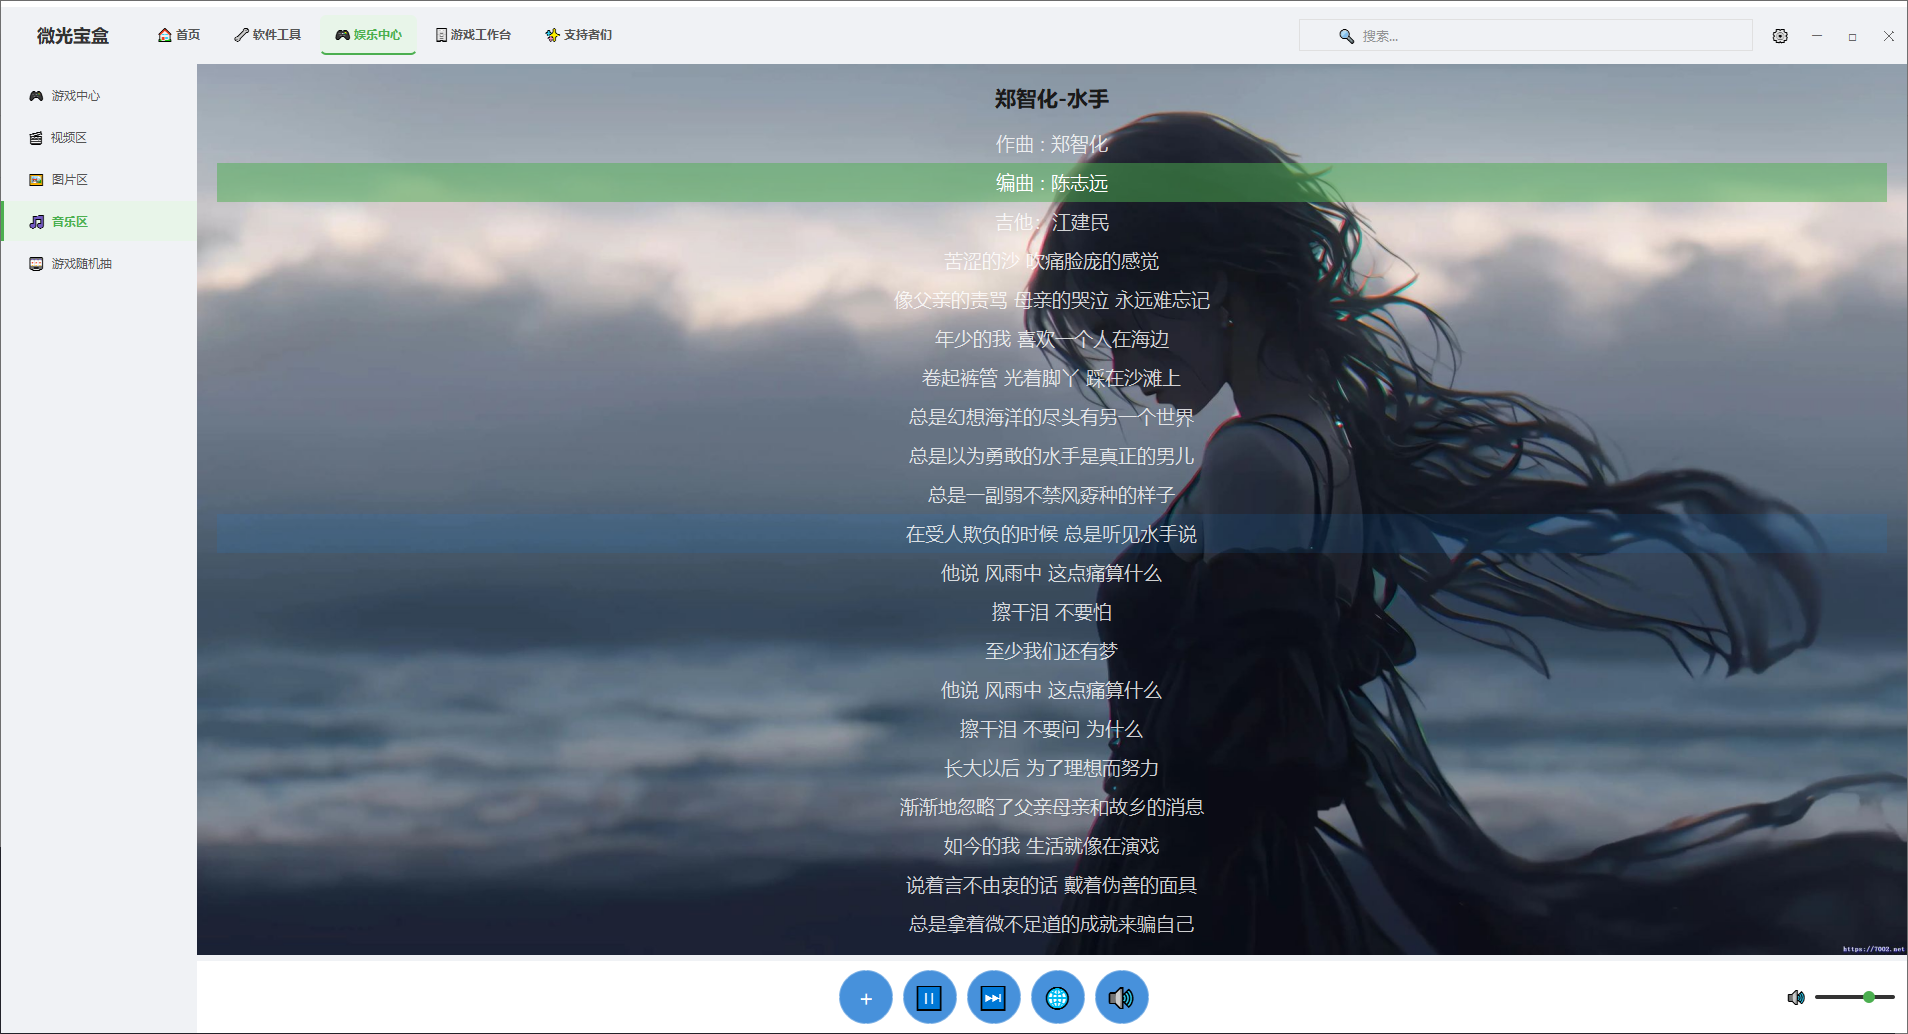Jump to lyric 如今的我 生活就像在演戏
Image resolution: width=1908 pixels, height=1034 pixels.
click(x=1052, y=846)
